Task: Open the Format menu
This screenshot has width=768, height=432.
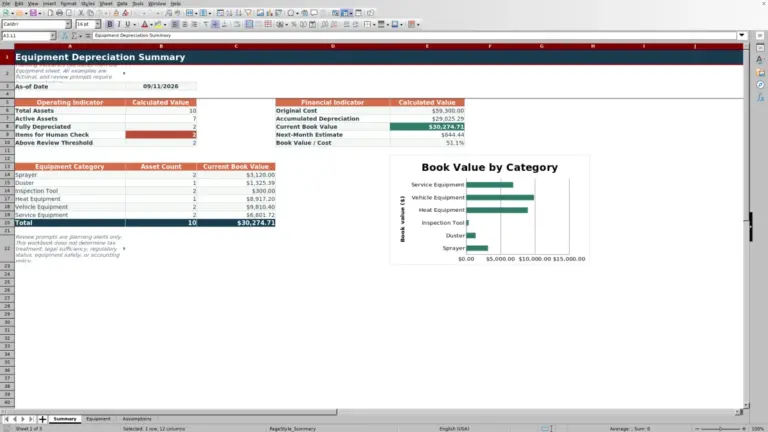Action: 68,3
